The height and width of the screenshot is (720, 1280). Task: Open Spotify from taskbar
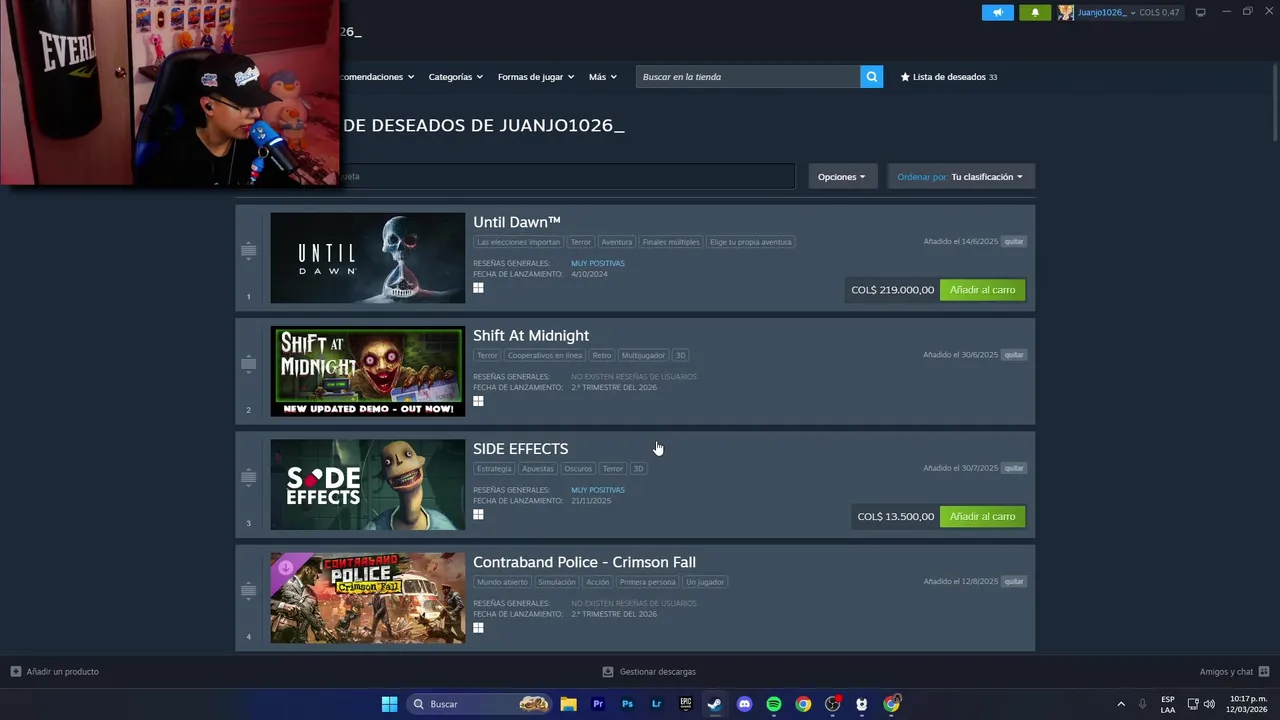pyautogui.click(x=774, y=704)
